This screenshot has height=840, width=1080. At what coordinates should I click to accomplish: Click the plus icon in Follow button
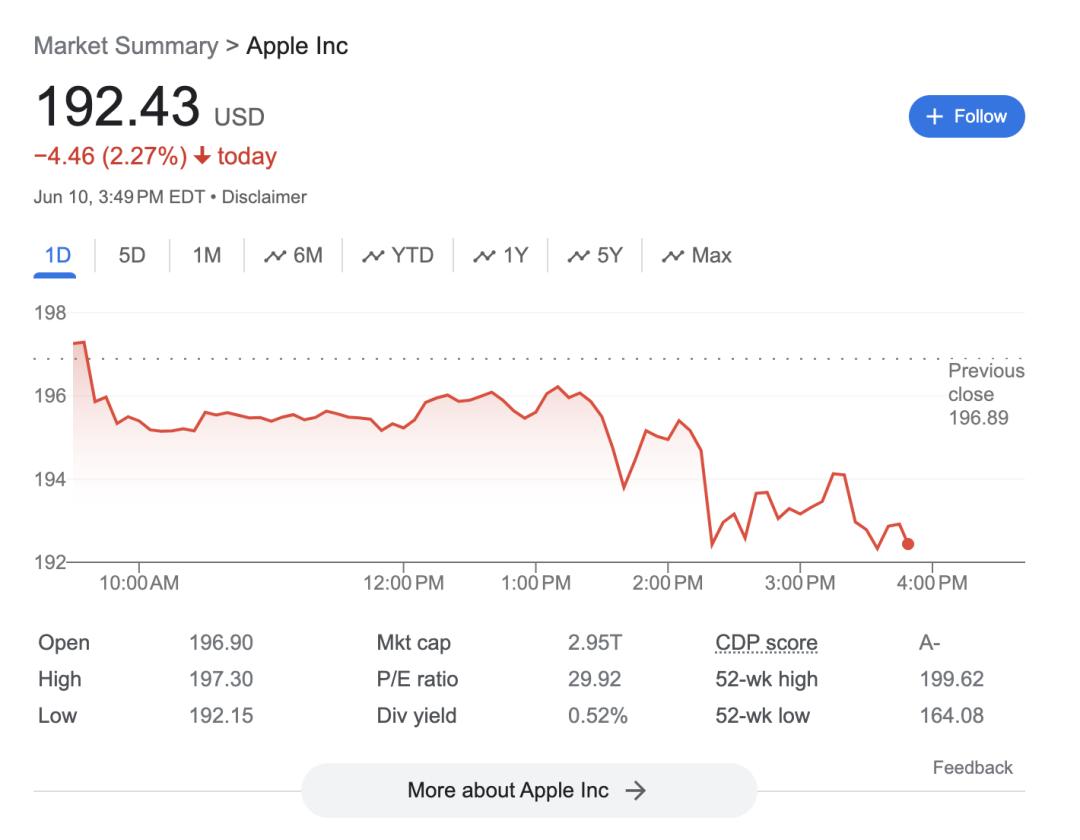[934, 116]
